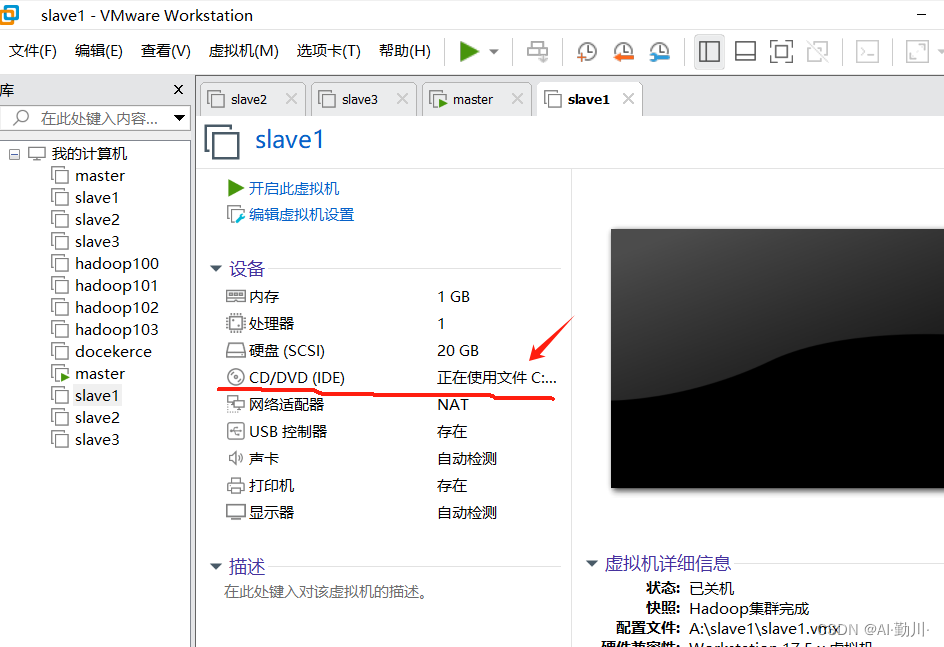
Task: Click the USB 控制器 device row
Action: pos(391,432)
